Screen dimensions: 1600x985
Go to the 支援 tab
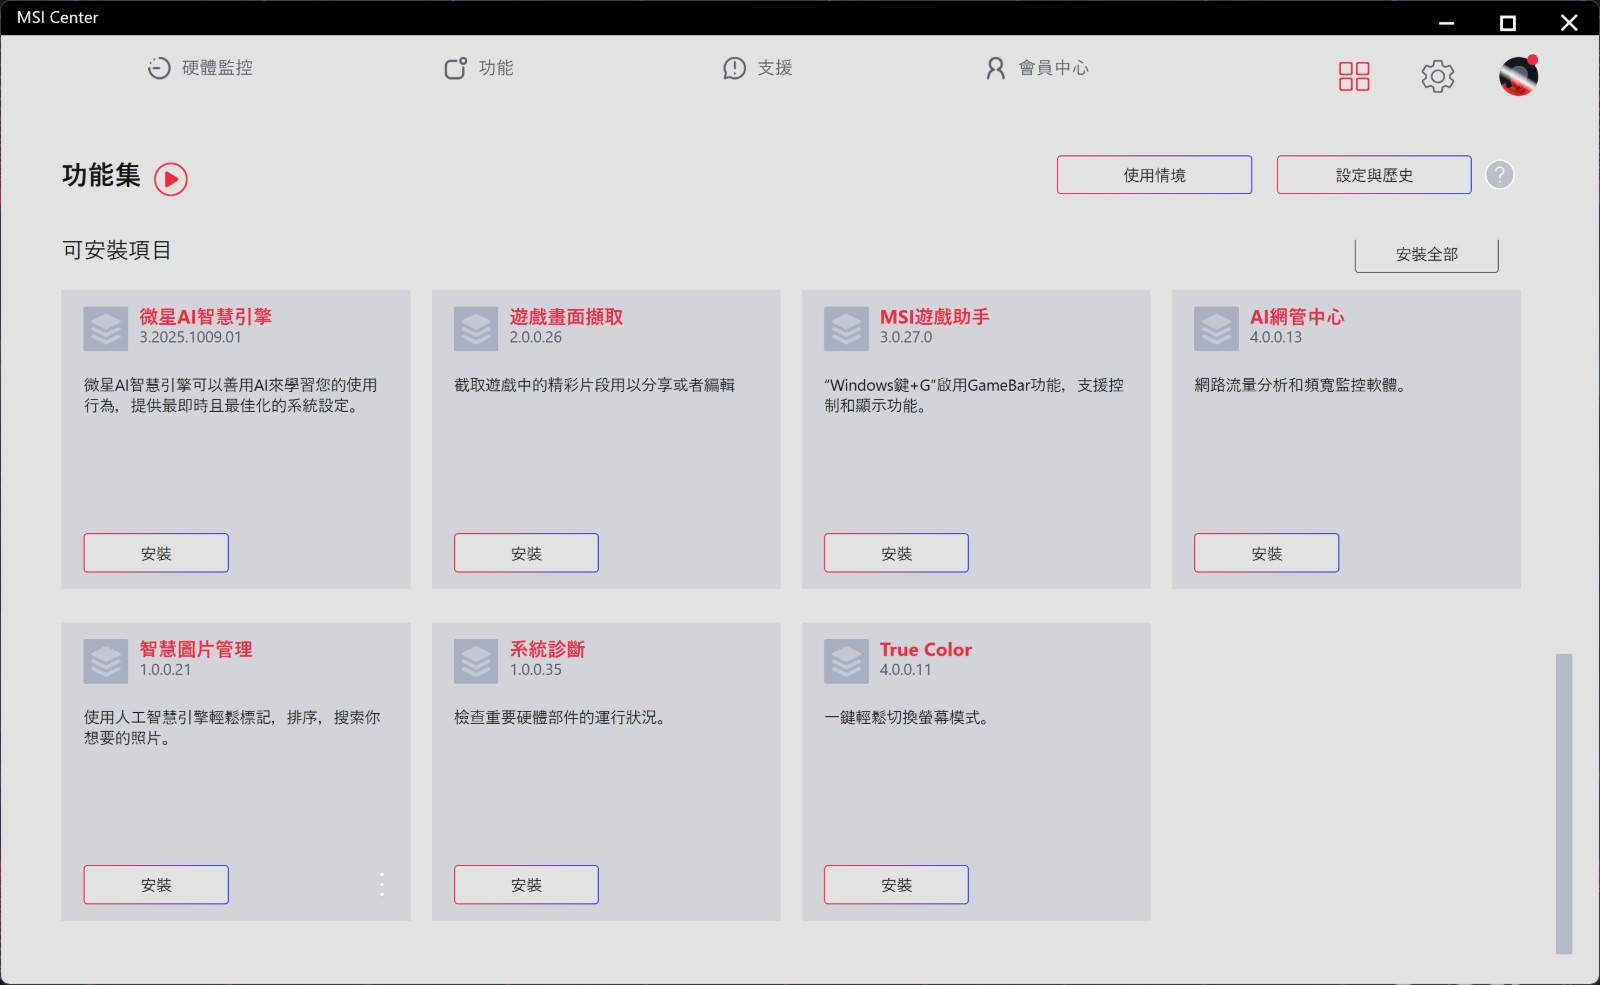click(x=758, y=68)
